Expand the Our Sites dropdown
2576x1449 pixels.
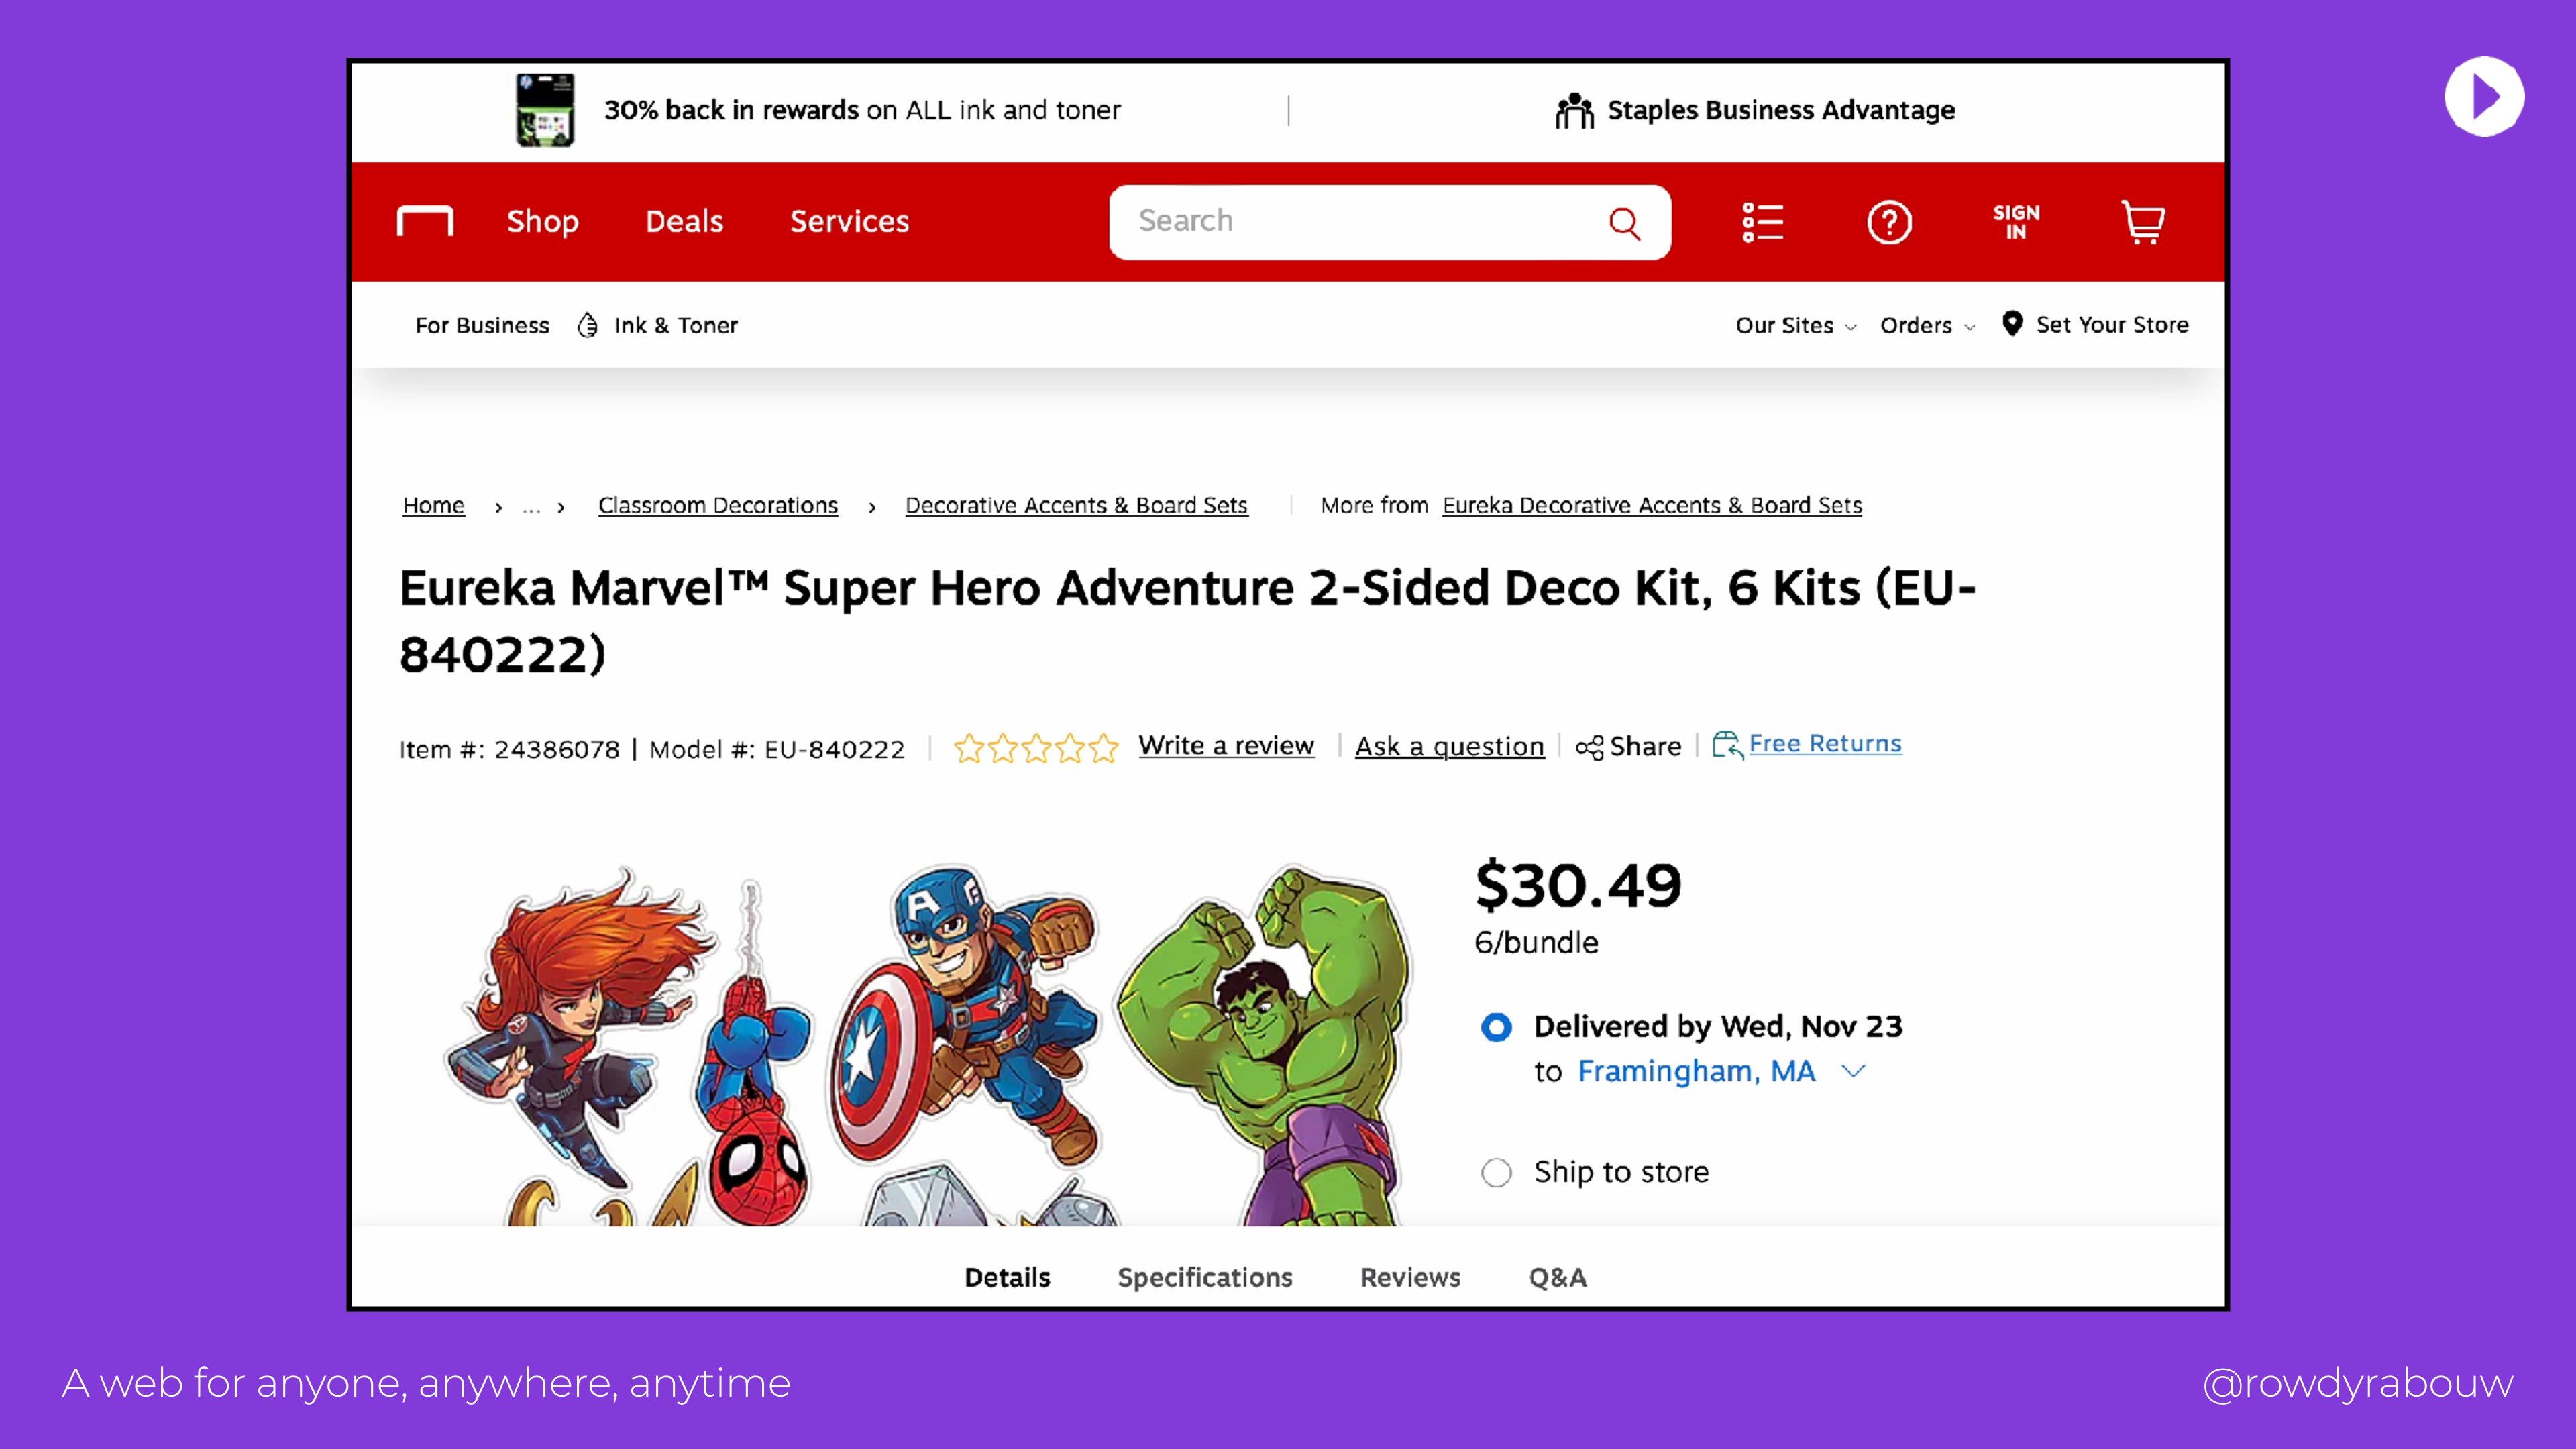[x=1796, y=326]
